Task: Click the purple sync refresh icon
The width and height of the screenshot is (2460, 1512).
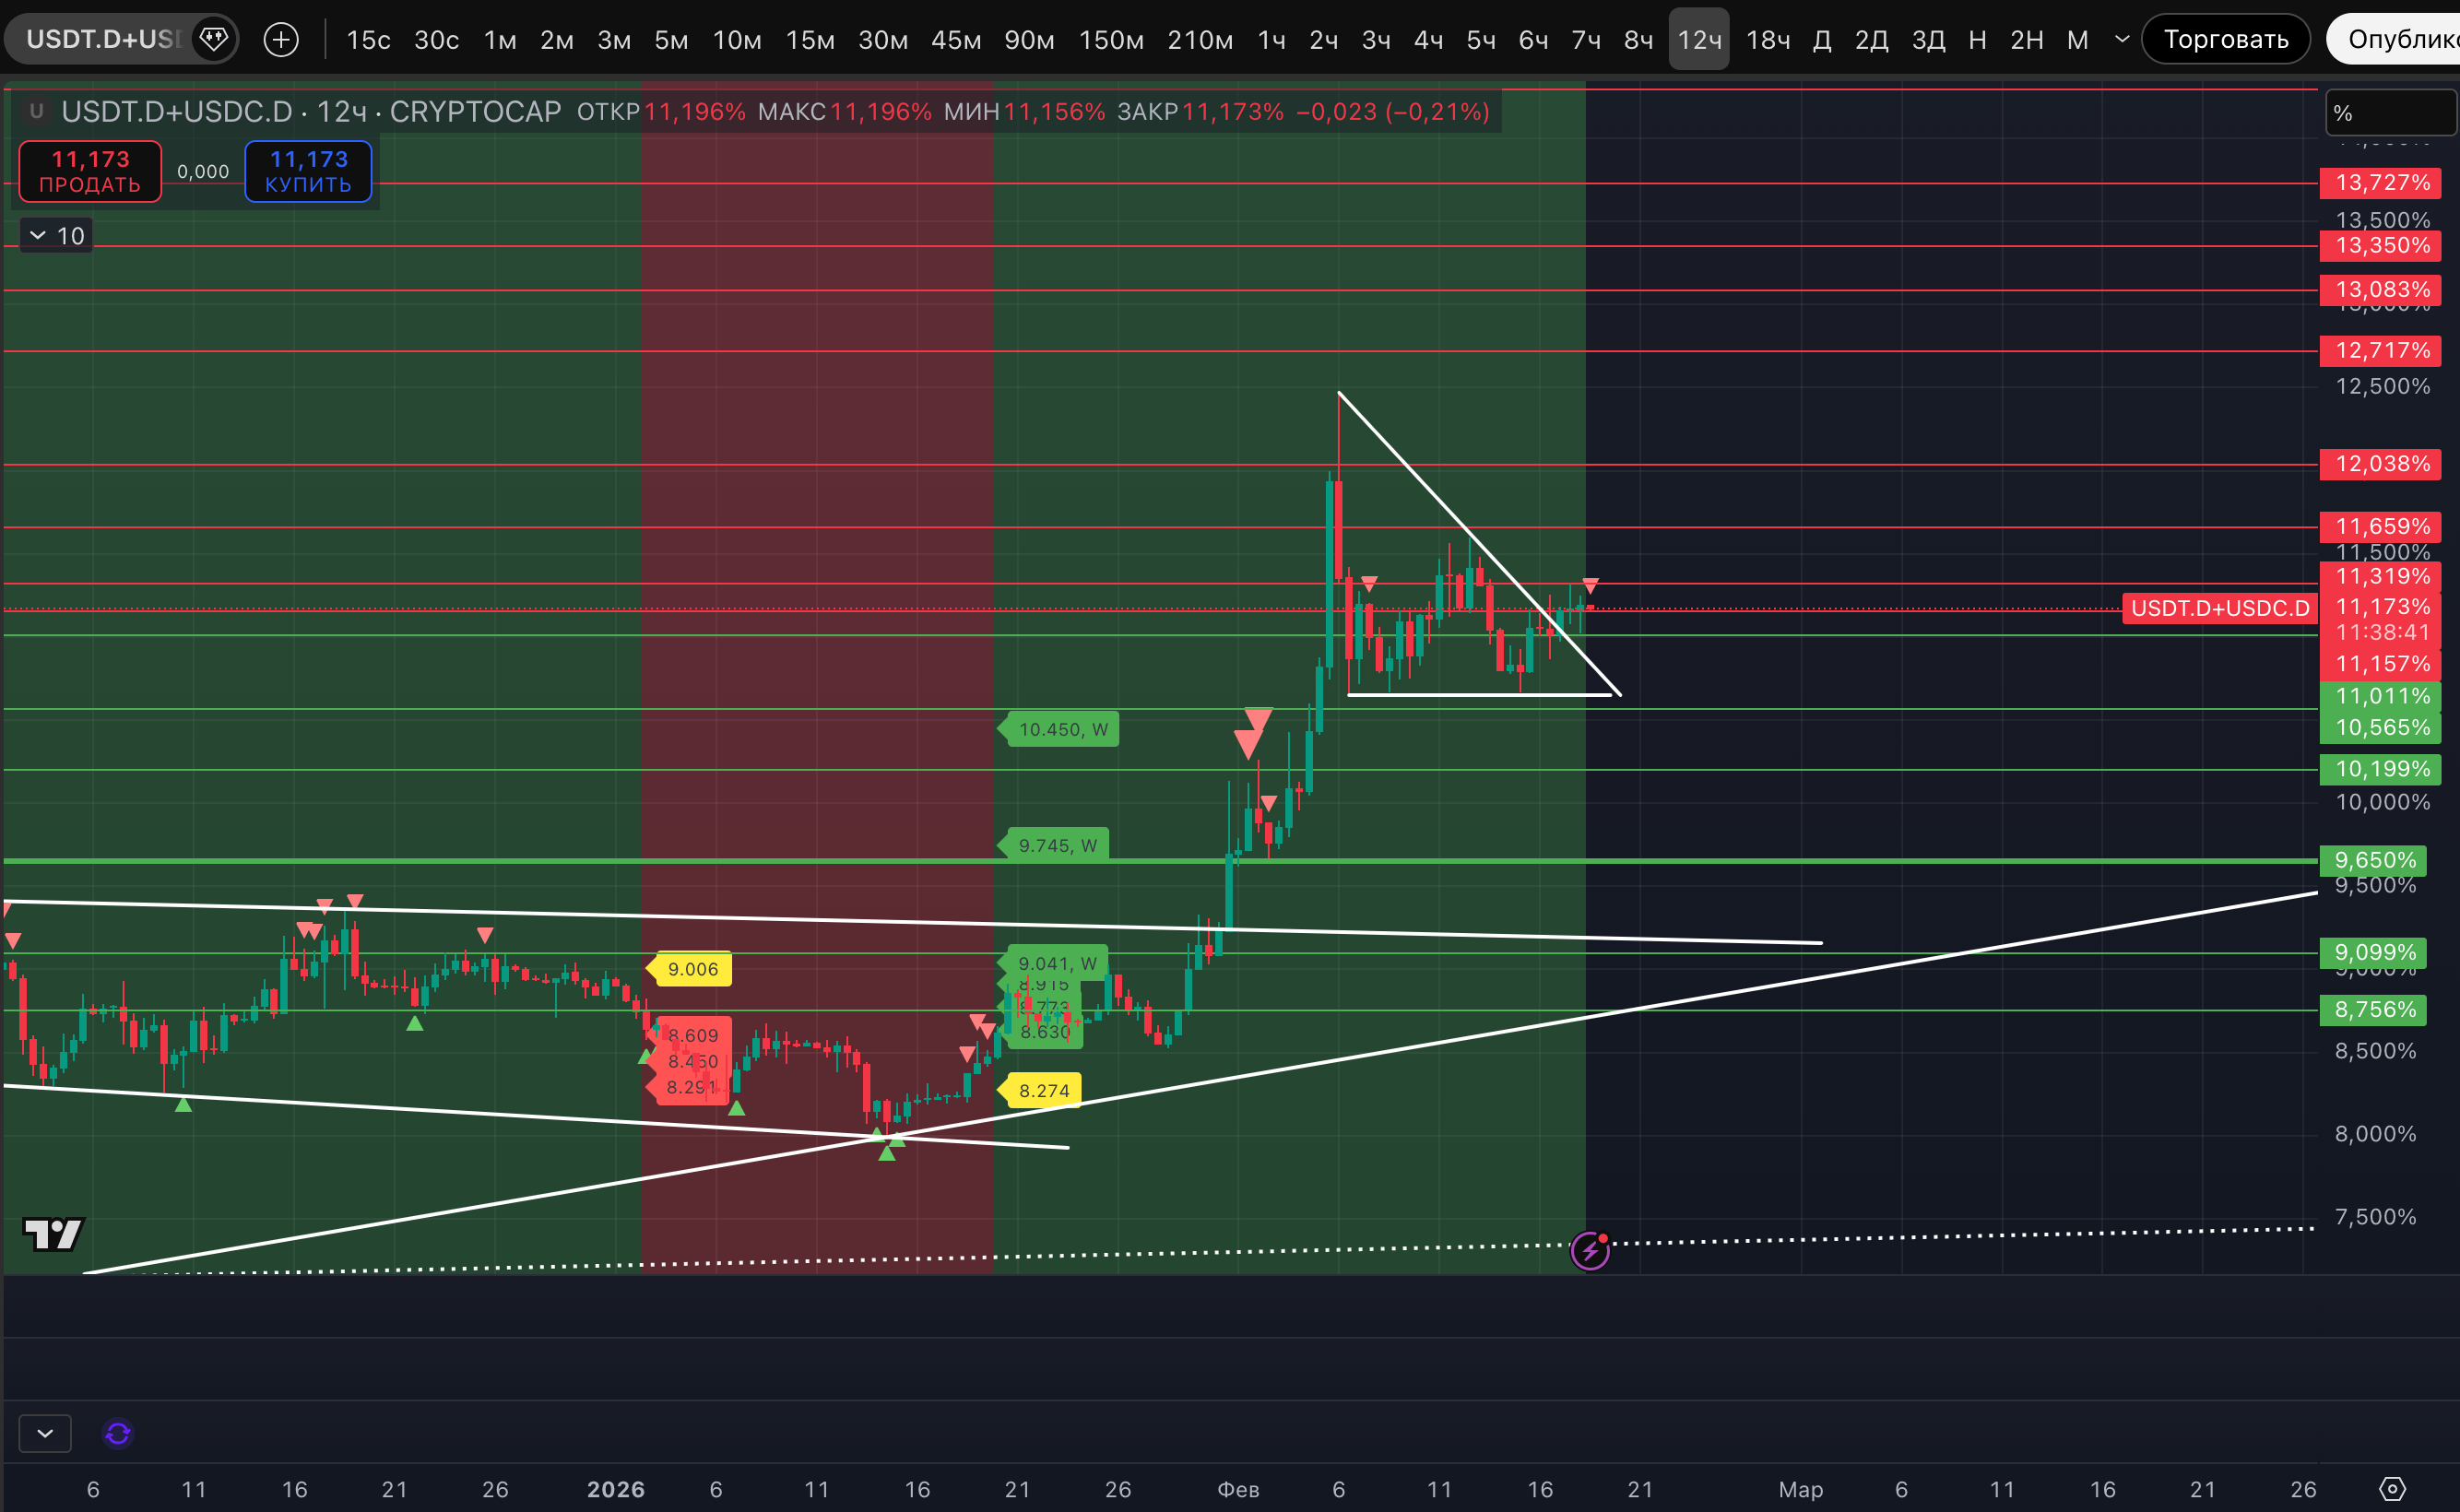Action: 118,1434
